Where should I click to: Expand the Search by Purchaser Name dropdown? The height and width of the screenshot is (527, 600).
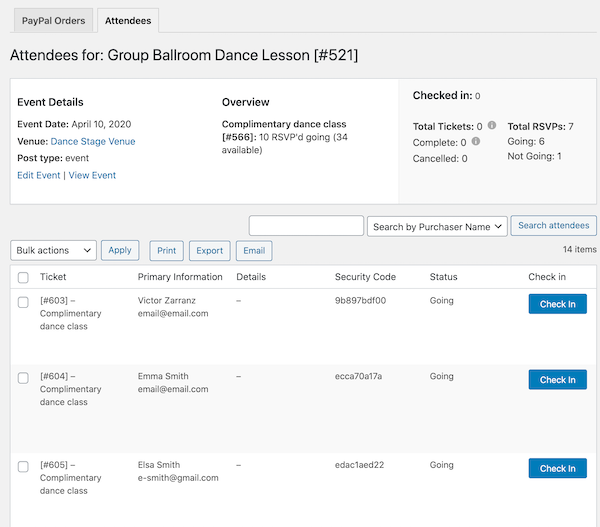pos(438,226)
